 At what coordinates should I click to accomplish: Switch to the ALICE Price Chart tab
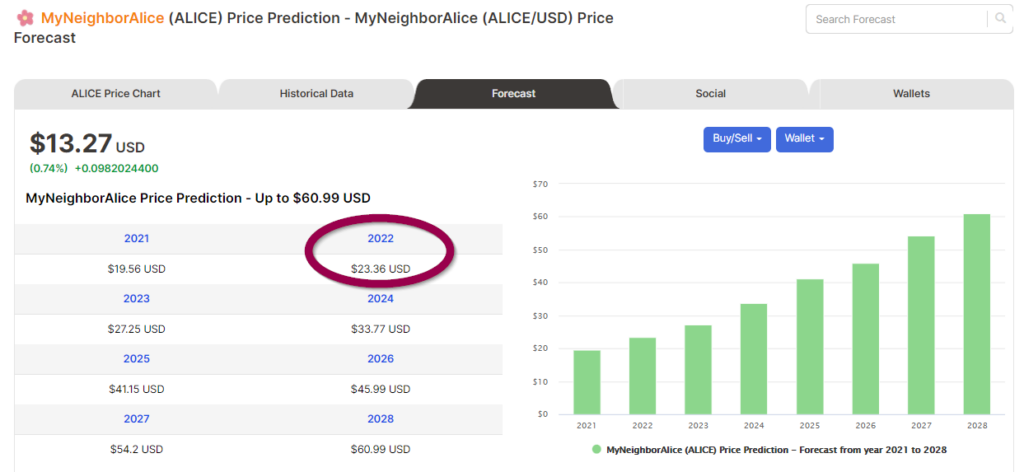[x=116, y=93]
